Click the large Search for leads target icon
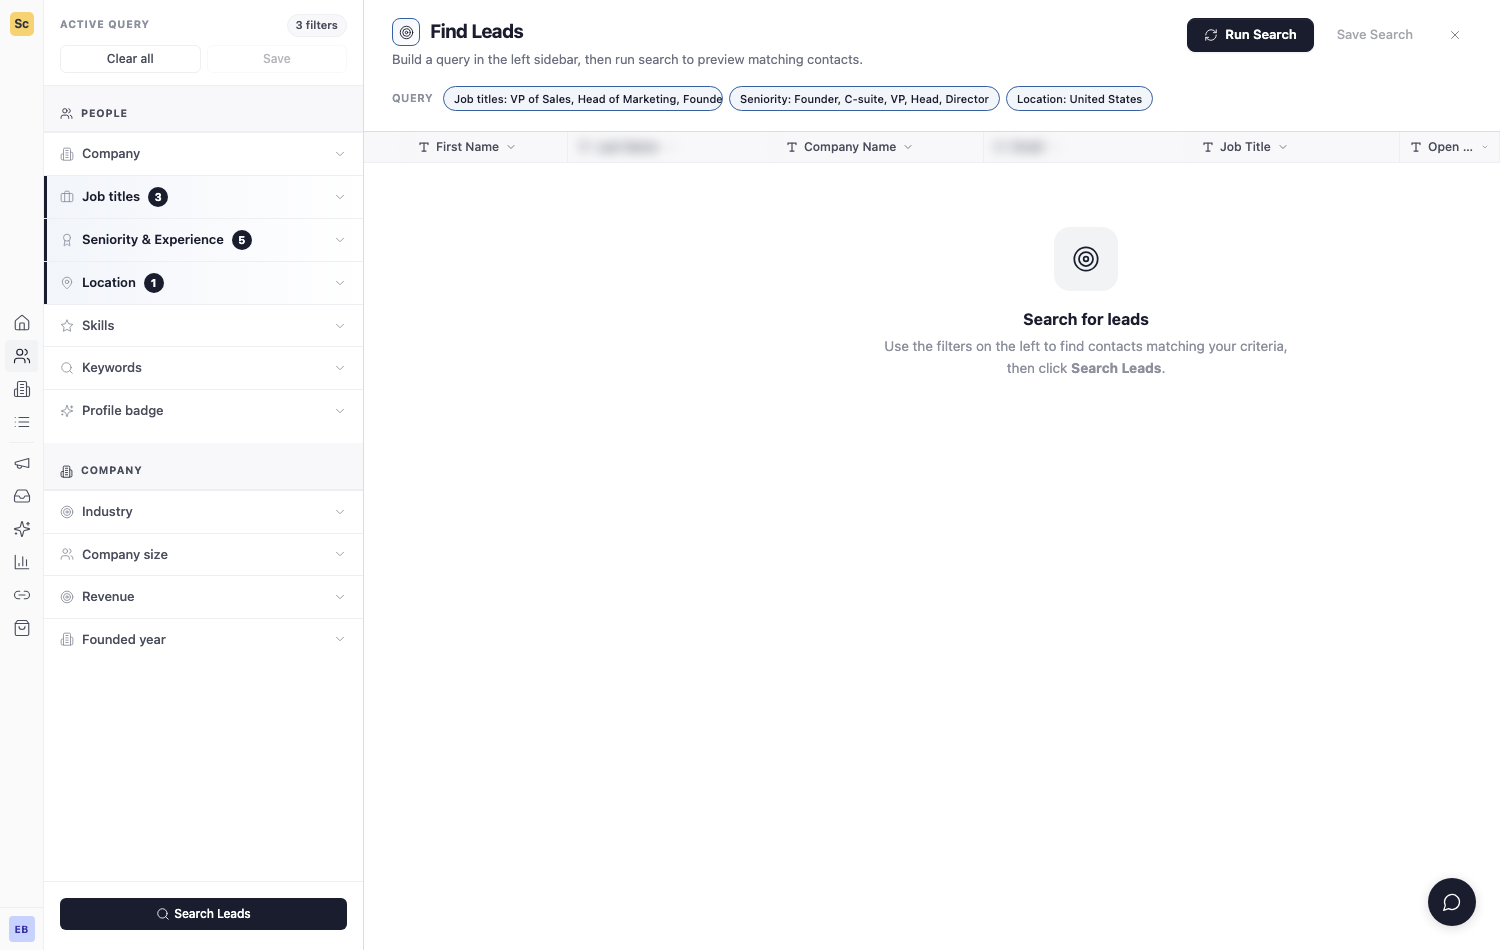 coord(1086,259)
